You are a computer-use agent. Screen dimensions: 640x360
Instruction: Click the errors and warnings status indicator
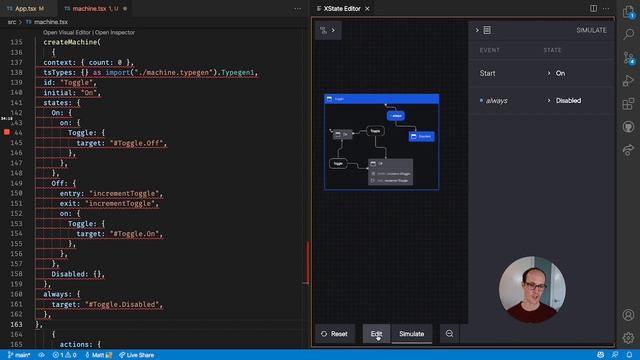click(x=64, y=355)
